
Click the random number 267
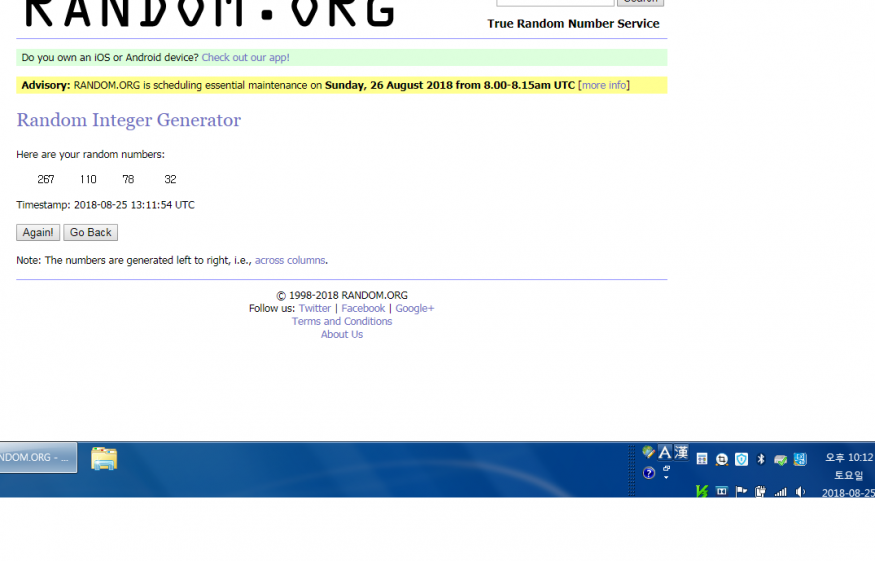coord(46,179)
